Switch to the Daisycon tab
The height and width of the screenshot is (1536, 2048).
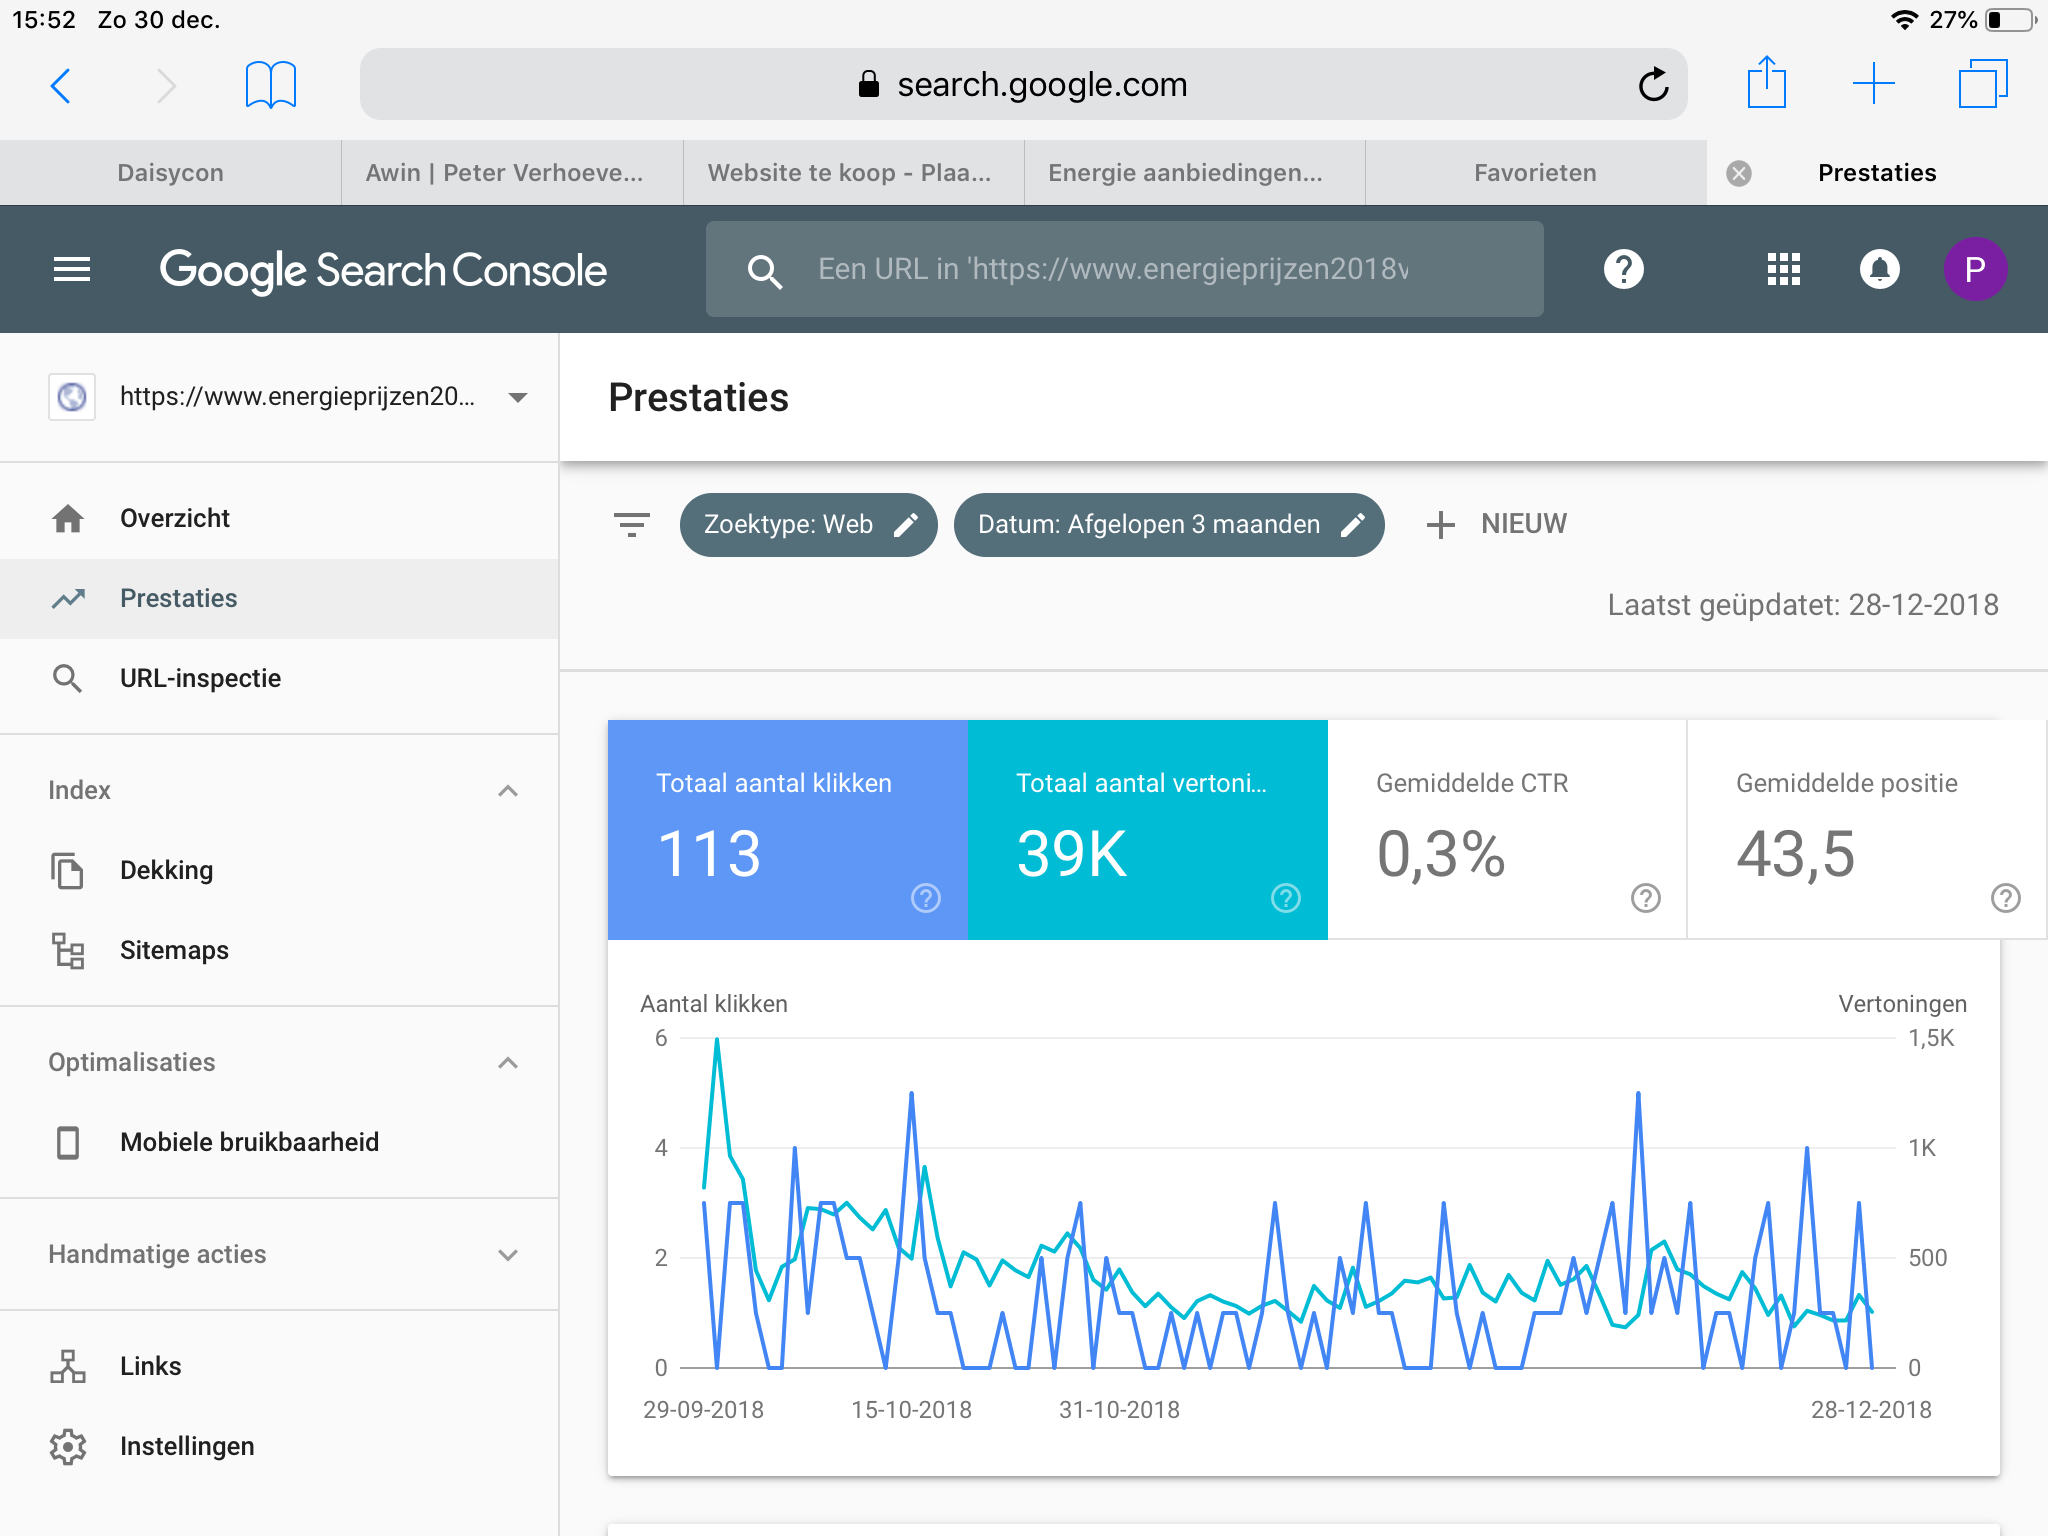tap(170, 173)
